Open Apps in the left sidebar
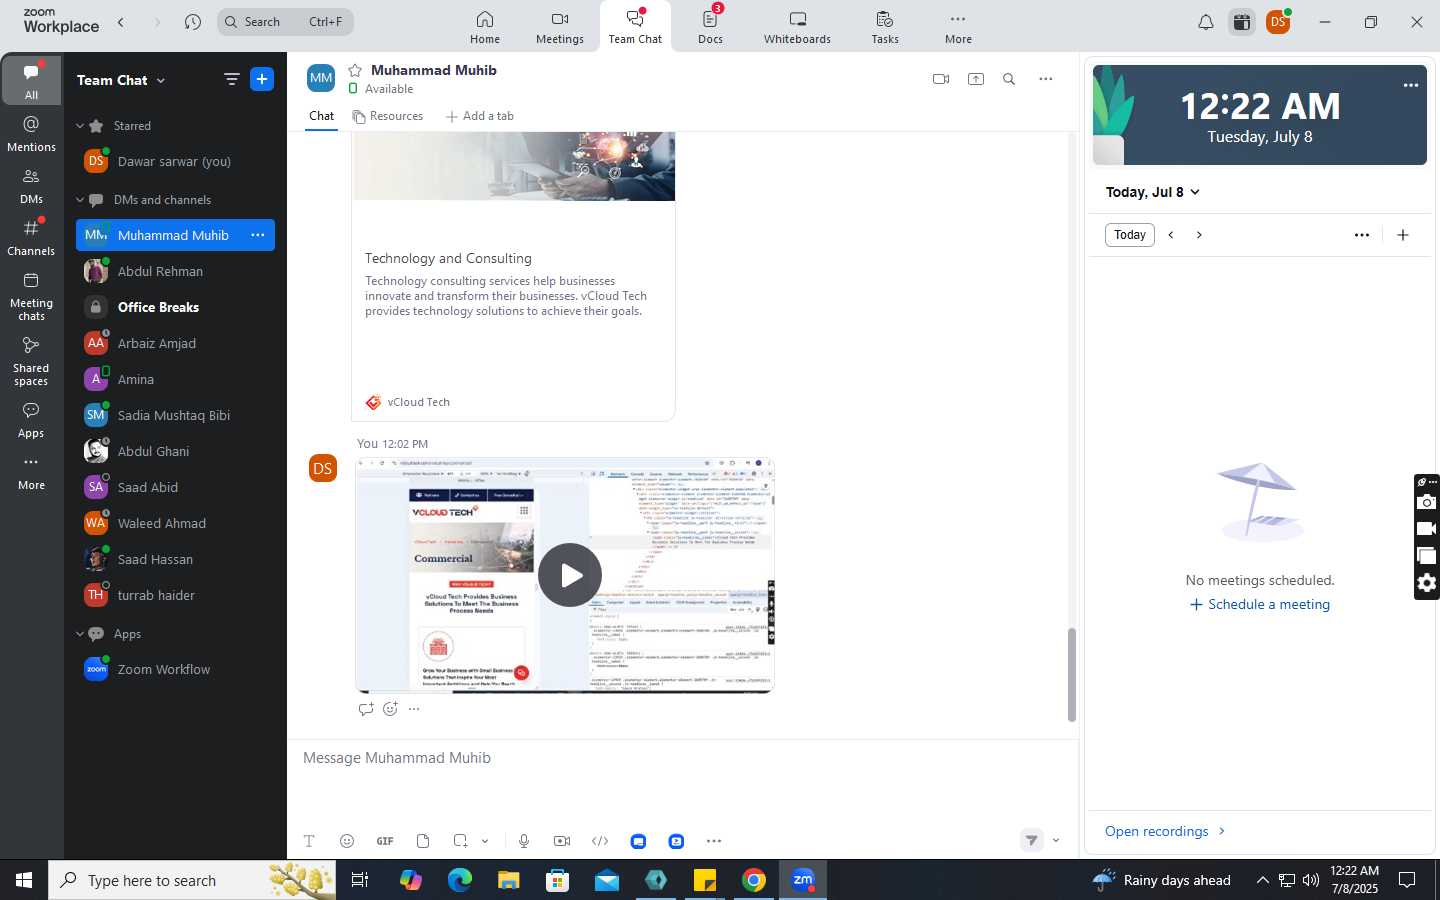1440x900 pixels. tap(31, 421)
